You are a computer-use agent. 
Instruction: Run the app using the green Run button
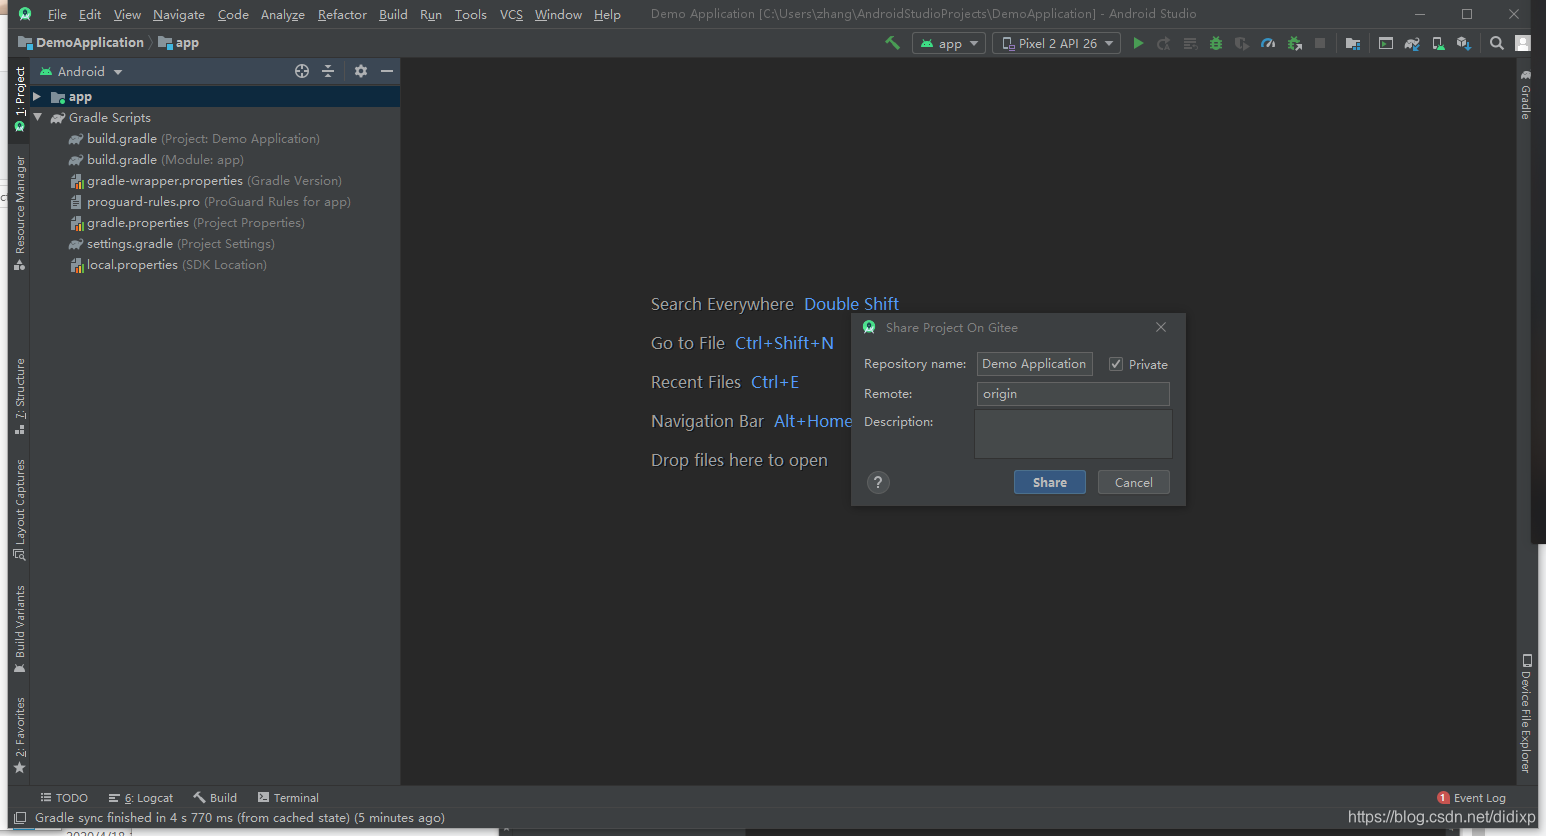1139,43
